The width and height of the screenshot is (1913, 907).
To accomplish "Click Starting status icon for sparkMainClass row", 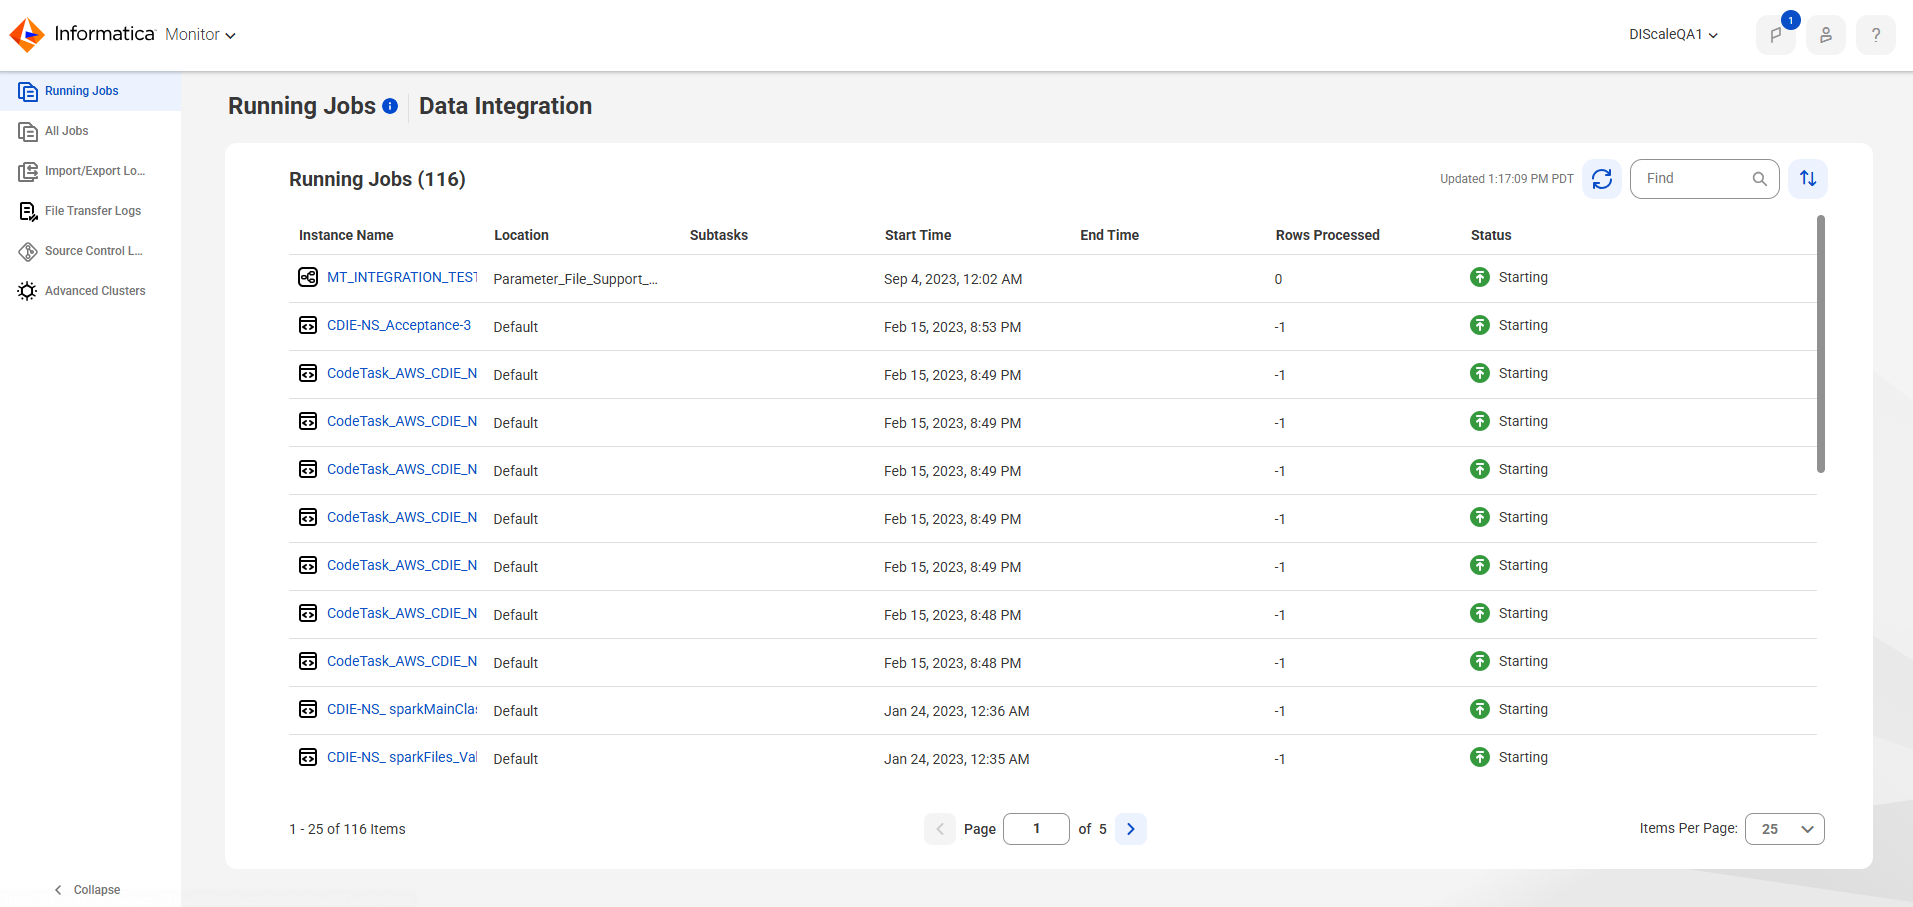I will (x=1480, y=709).
